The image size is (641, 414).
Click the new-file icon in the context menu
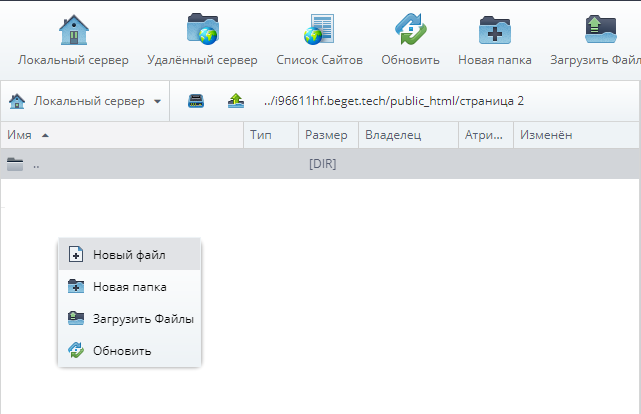pos(76,254)
